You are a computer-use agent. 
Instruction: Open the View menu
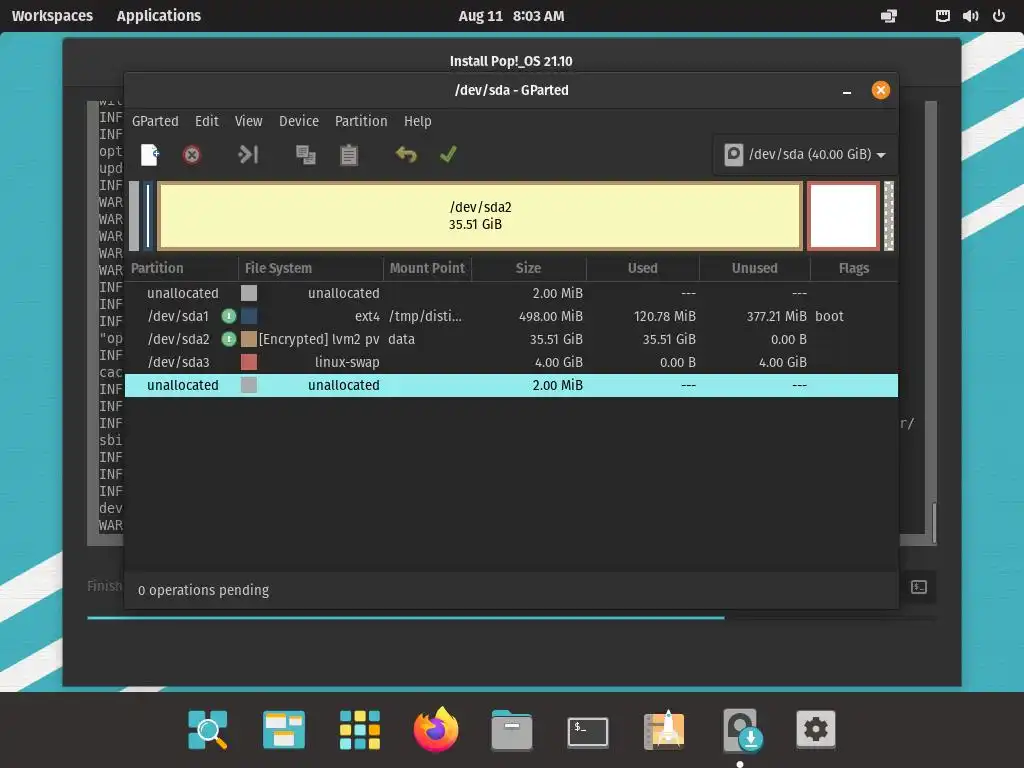pos(248,121)
